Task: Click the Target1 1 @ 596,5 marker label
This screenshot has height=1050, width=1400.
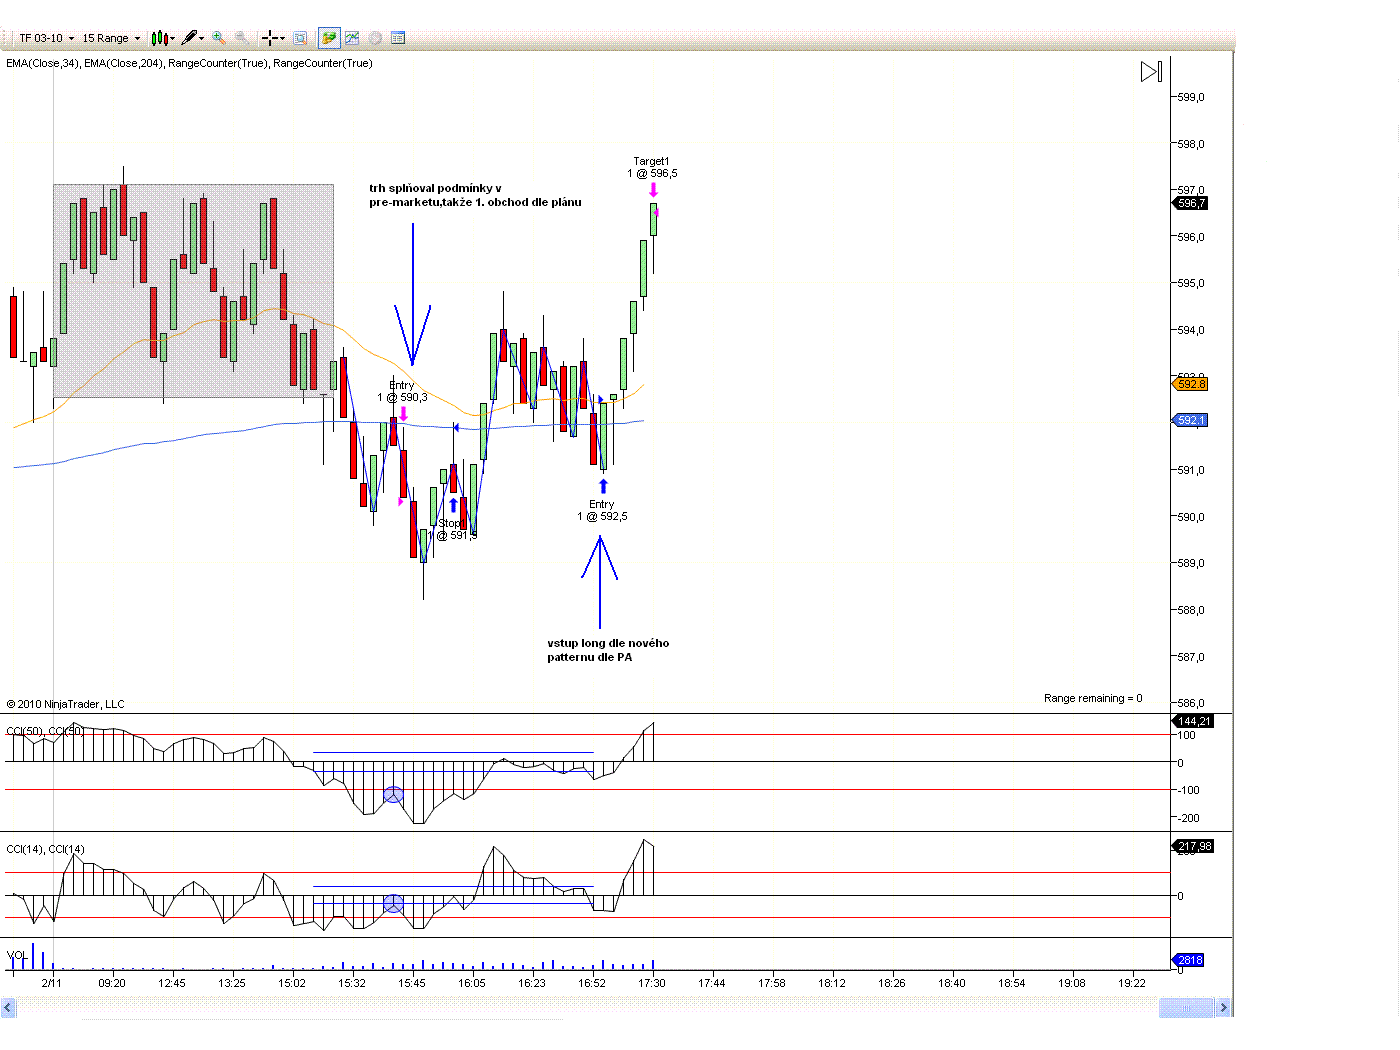Action: coord(652,167)
